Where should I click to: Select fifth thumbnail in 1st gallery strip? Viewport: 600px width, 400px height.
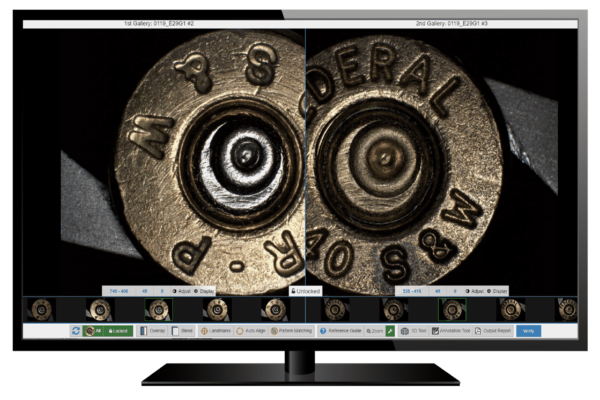pyautogui.click(x=276, y=309)
